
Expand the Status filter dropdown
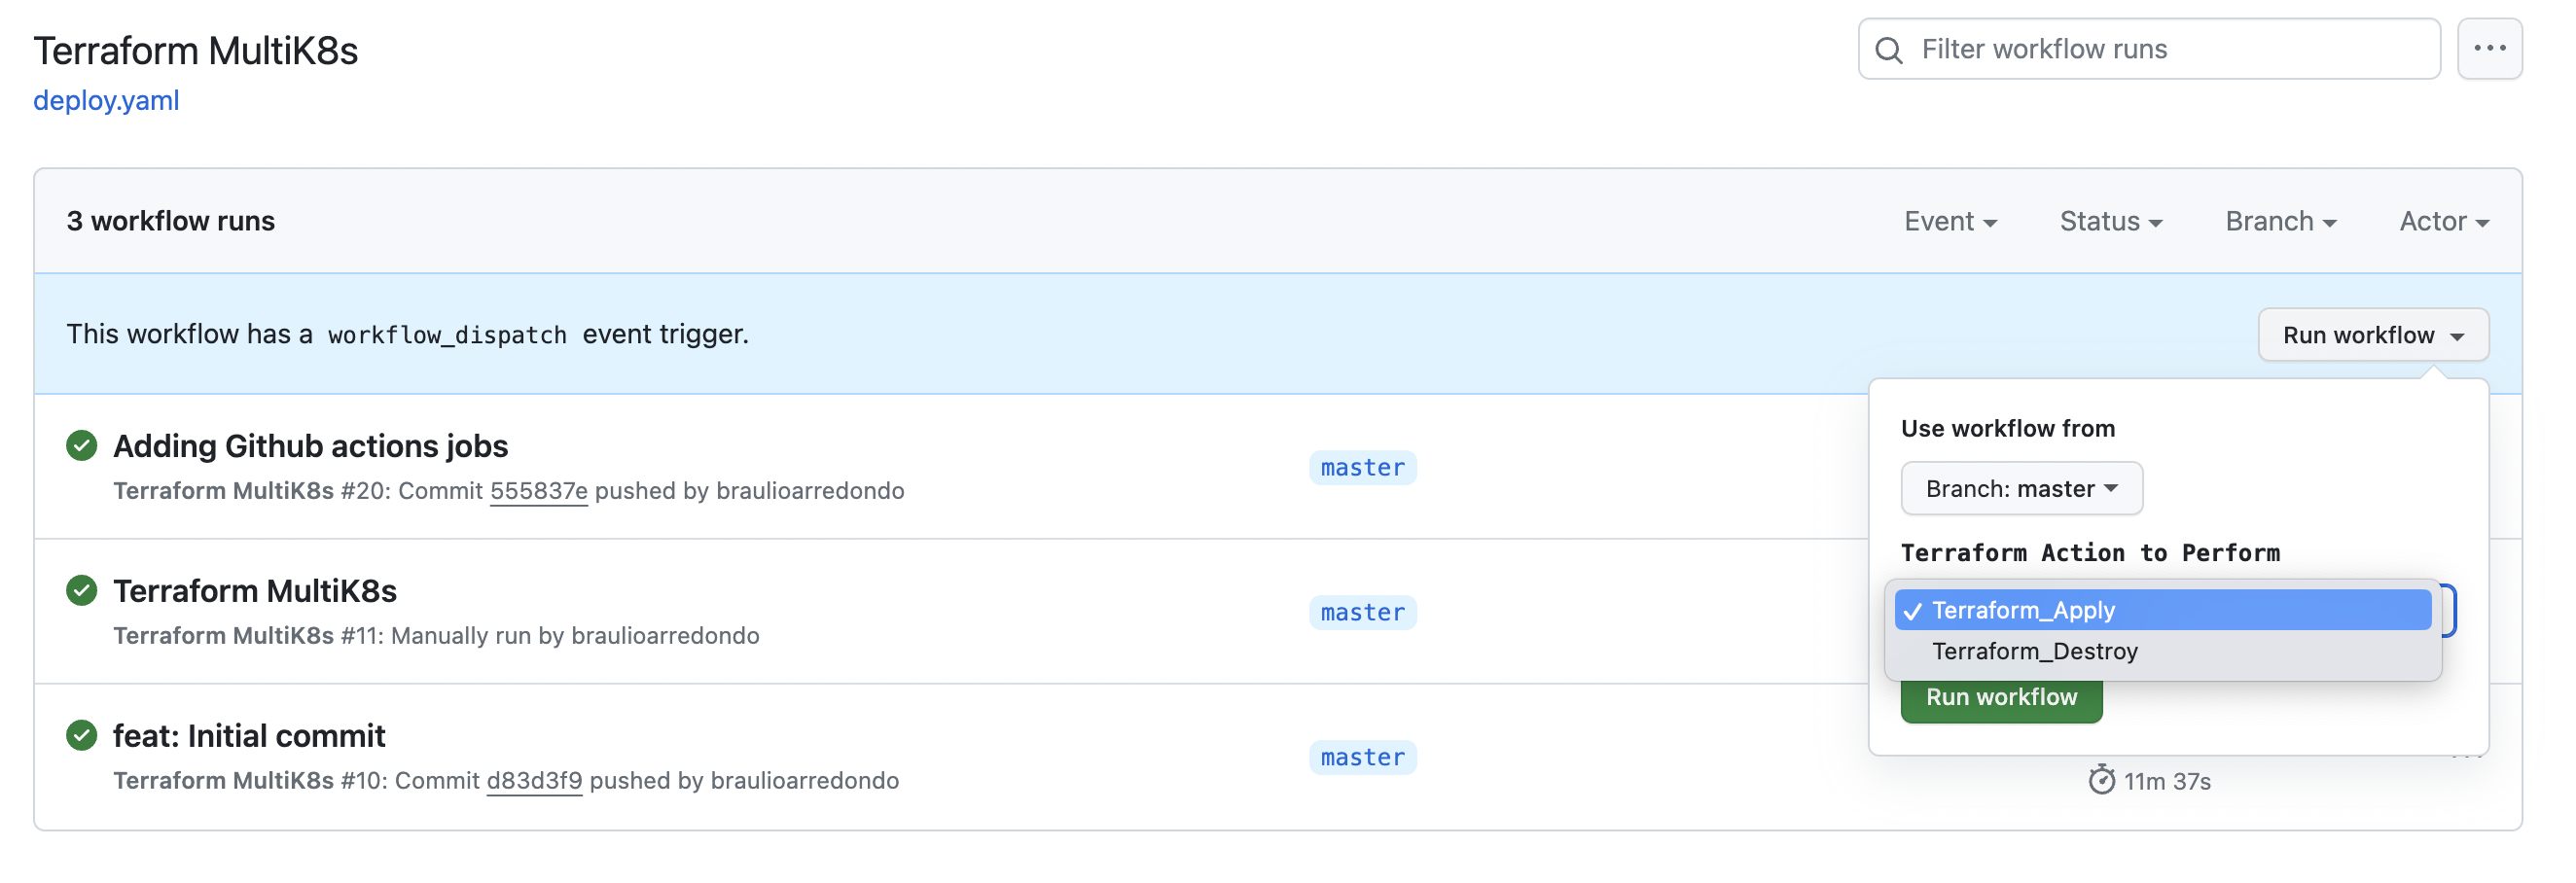tap(2111, 221)
